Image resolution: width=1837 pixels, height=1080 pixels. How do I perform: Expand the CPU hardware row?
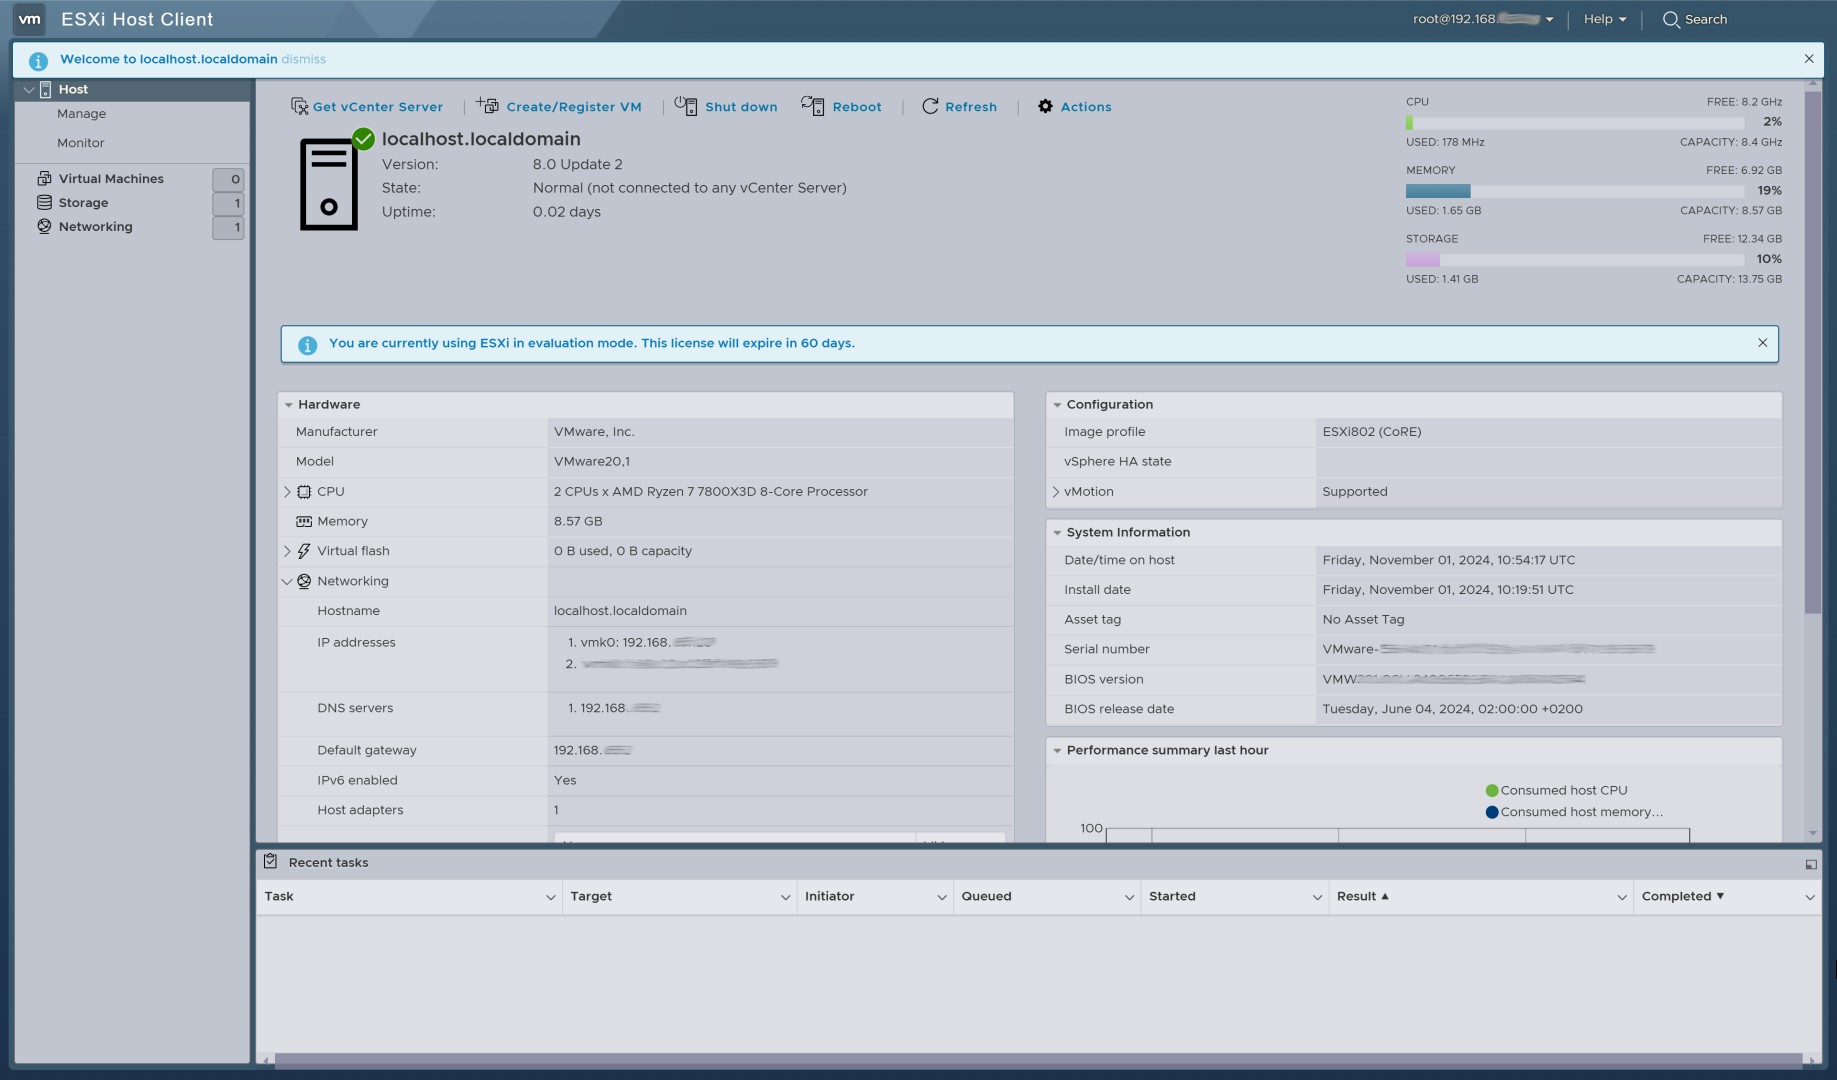(x=287, y=492)
